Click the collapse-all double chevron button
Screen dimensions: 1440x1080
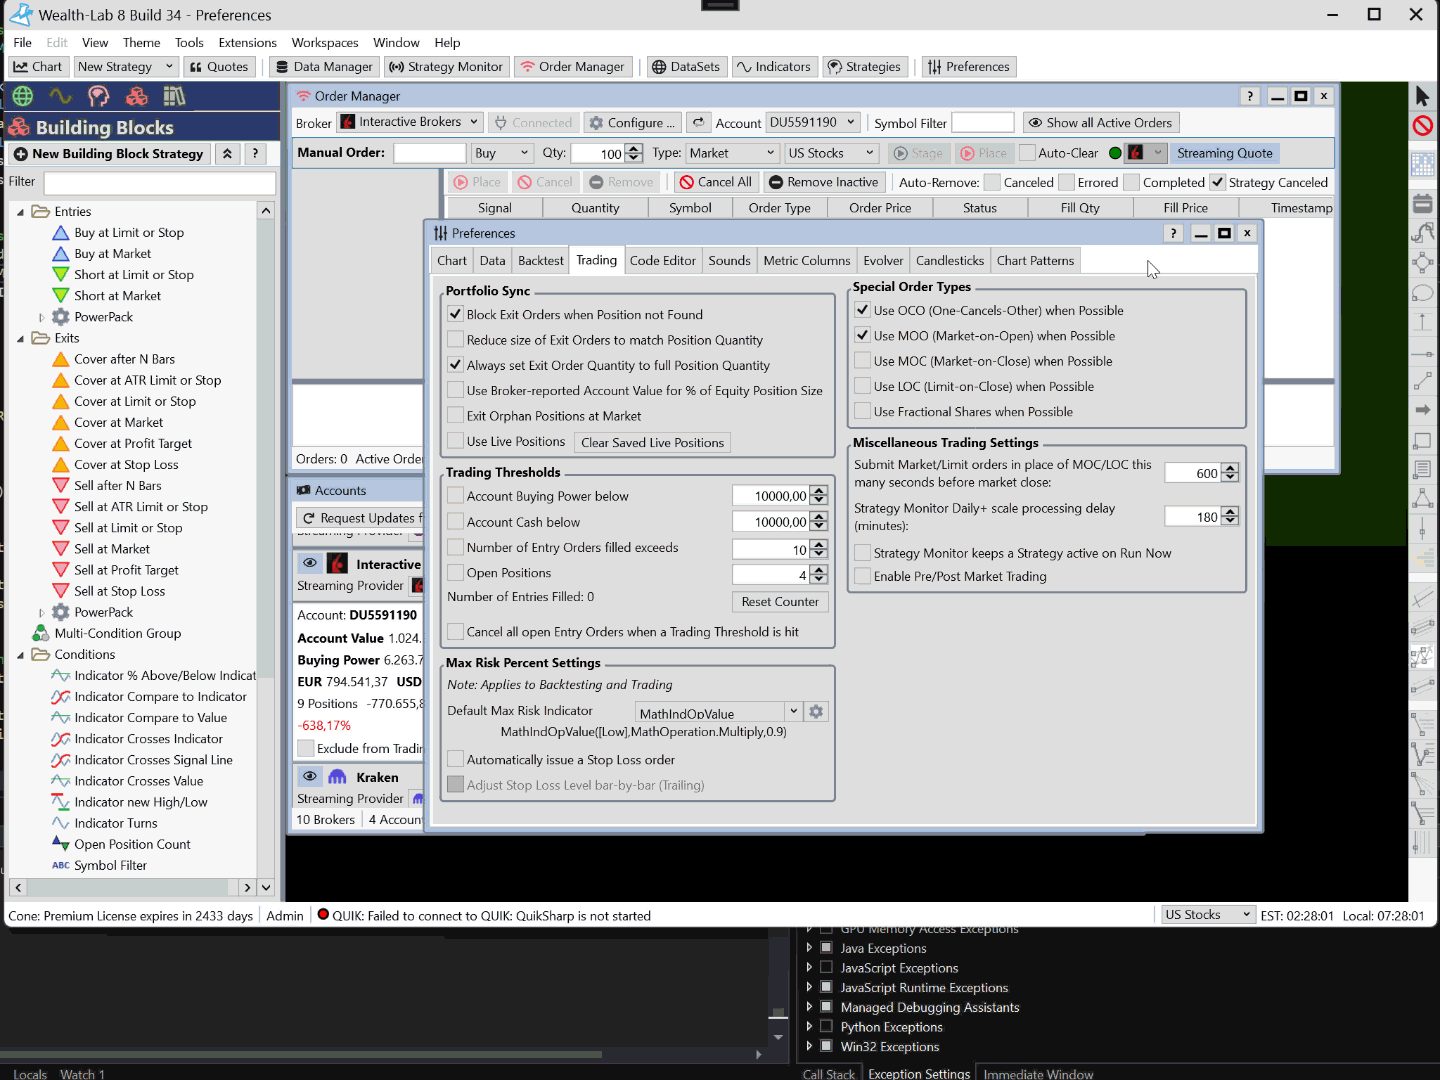[227, 154]
